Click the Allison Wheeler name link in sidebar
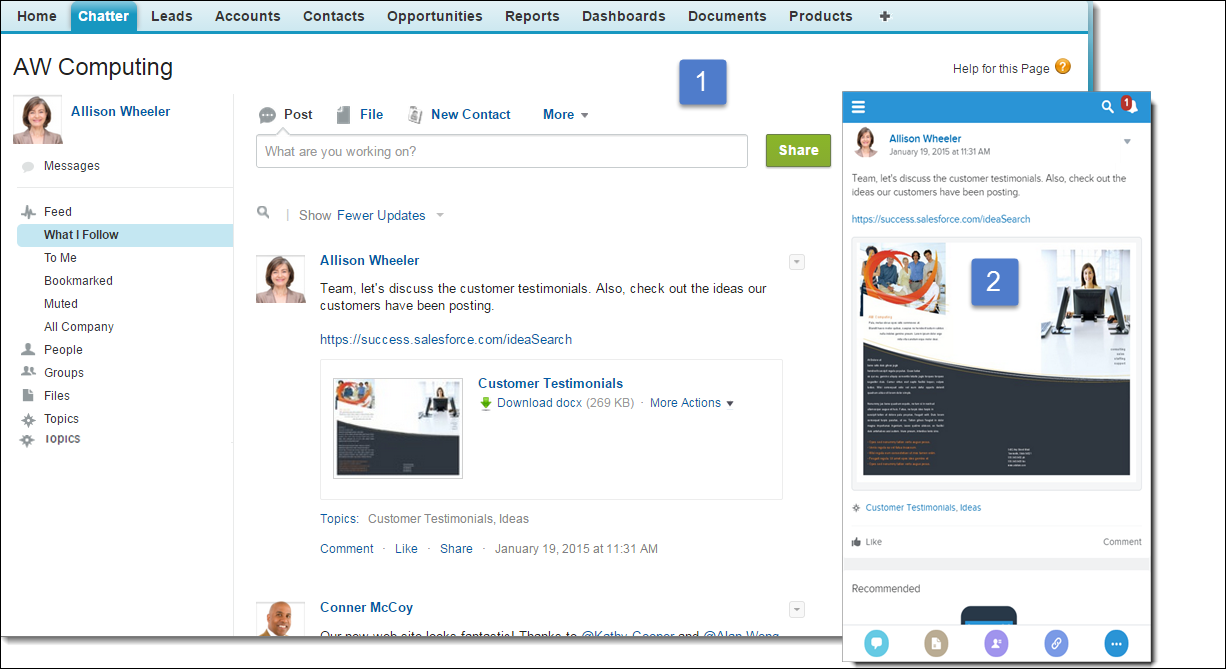Screen dimensions: 1226x669 point(121,112)
